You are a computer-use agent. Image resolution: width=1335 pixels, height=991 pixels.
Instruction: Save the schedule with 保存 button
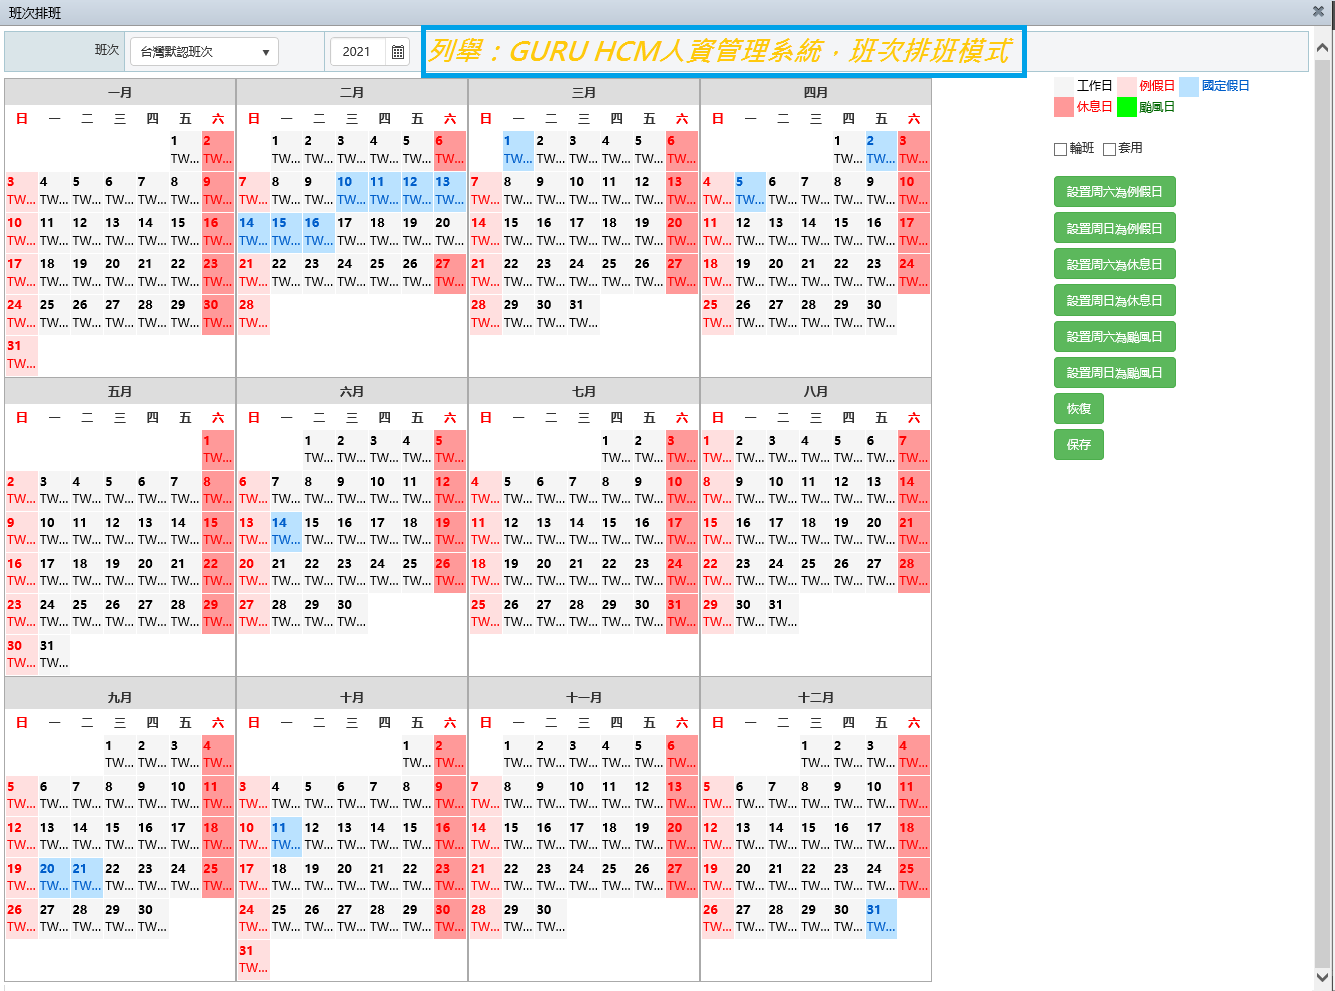(1079, 444)
